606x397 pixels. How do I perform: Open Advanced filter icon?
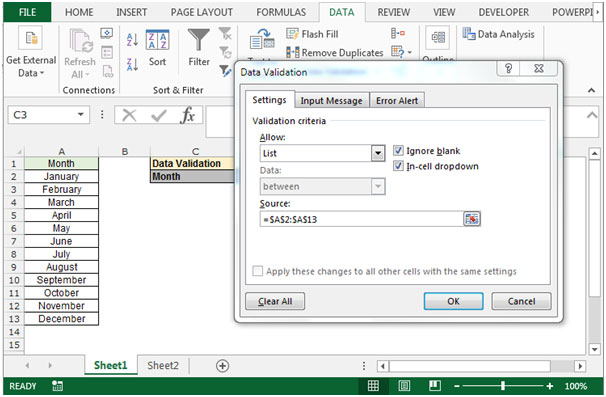click(x=225, y=70)
